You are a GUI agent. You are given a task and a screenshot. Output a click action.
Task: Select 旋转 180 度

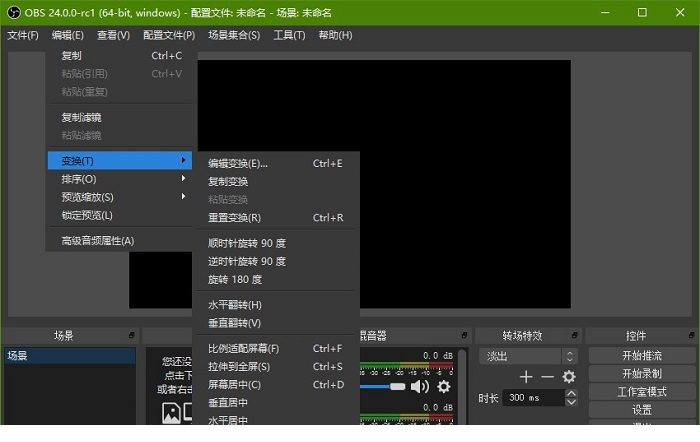(x=276, y=279)
